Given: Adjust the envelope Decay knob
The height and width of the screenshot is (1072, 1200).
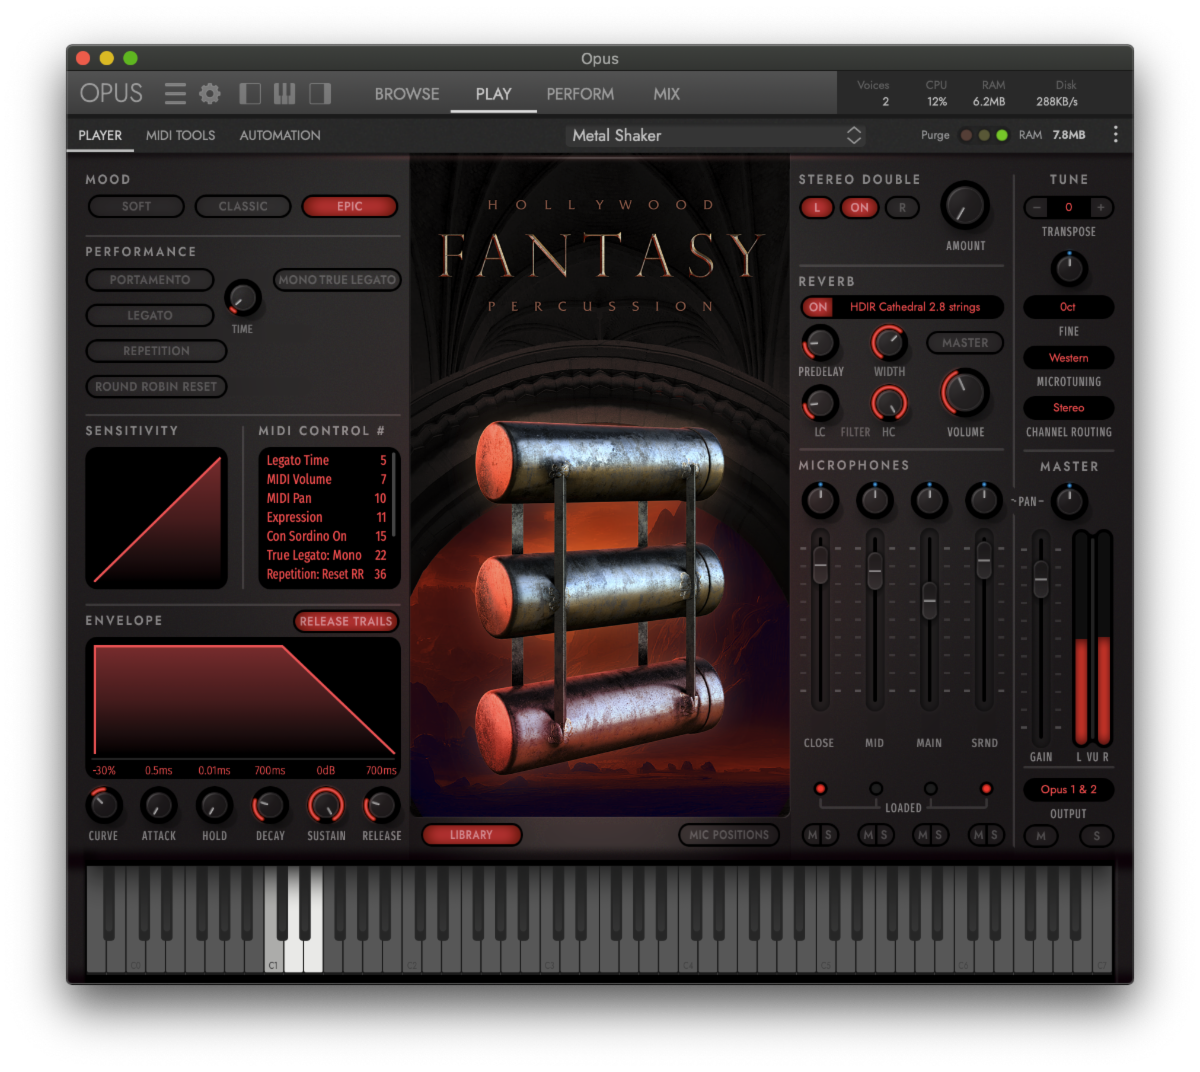Looking at the screenshot, I should [x=270, y=805].
